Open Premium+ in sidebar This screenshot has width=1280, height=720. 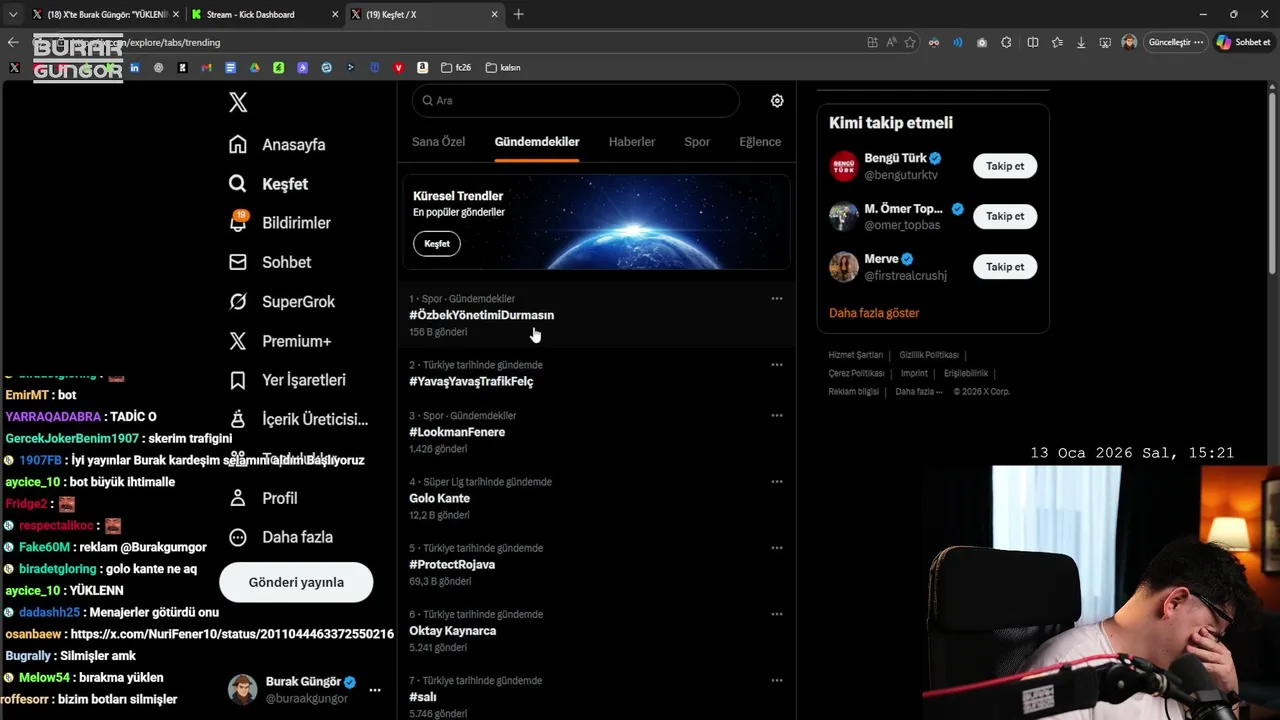coord(280,341)
